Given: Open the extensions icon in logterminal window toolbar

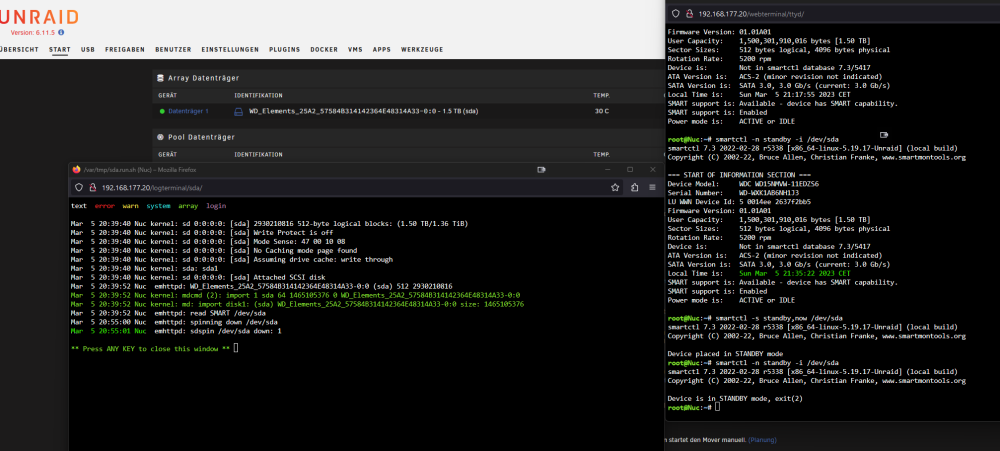Looking at the screenshot, I should coord(635,188).
